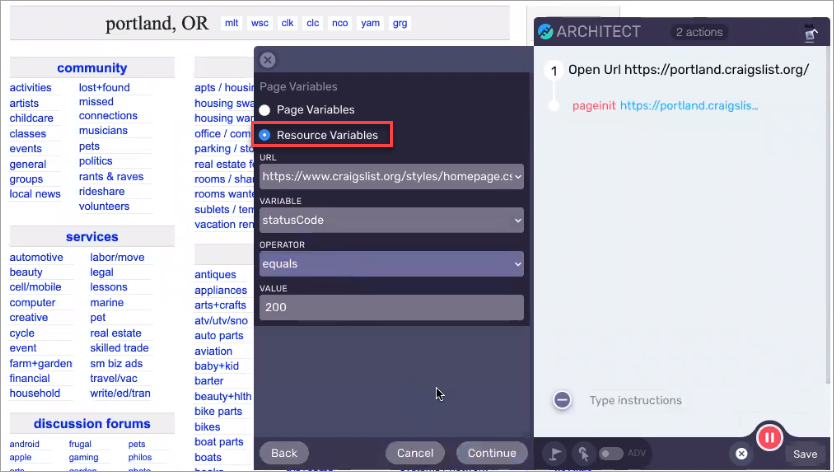Screen dimensions: 834x472
Task: Open the services section heading
Action: coord(92,236)
